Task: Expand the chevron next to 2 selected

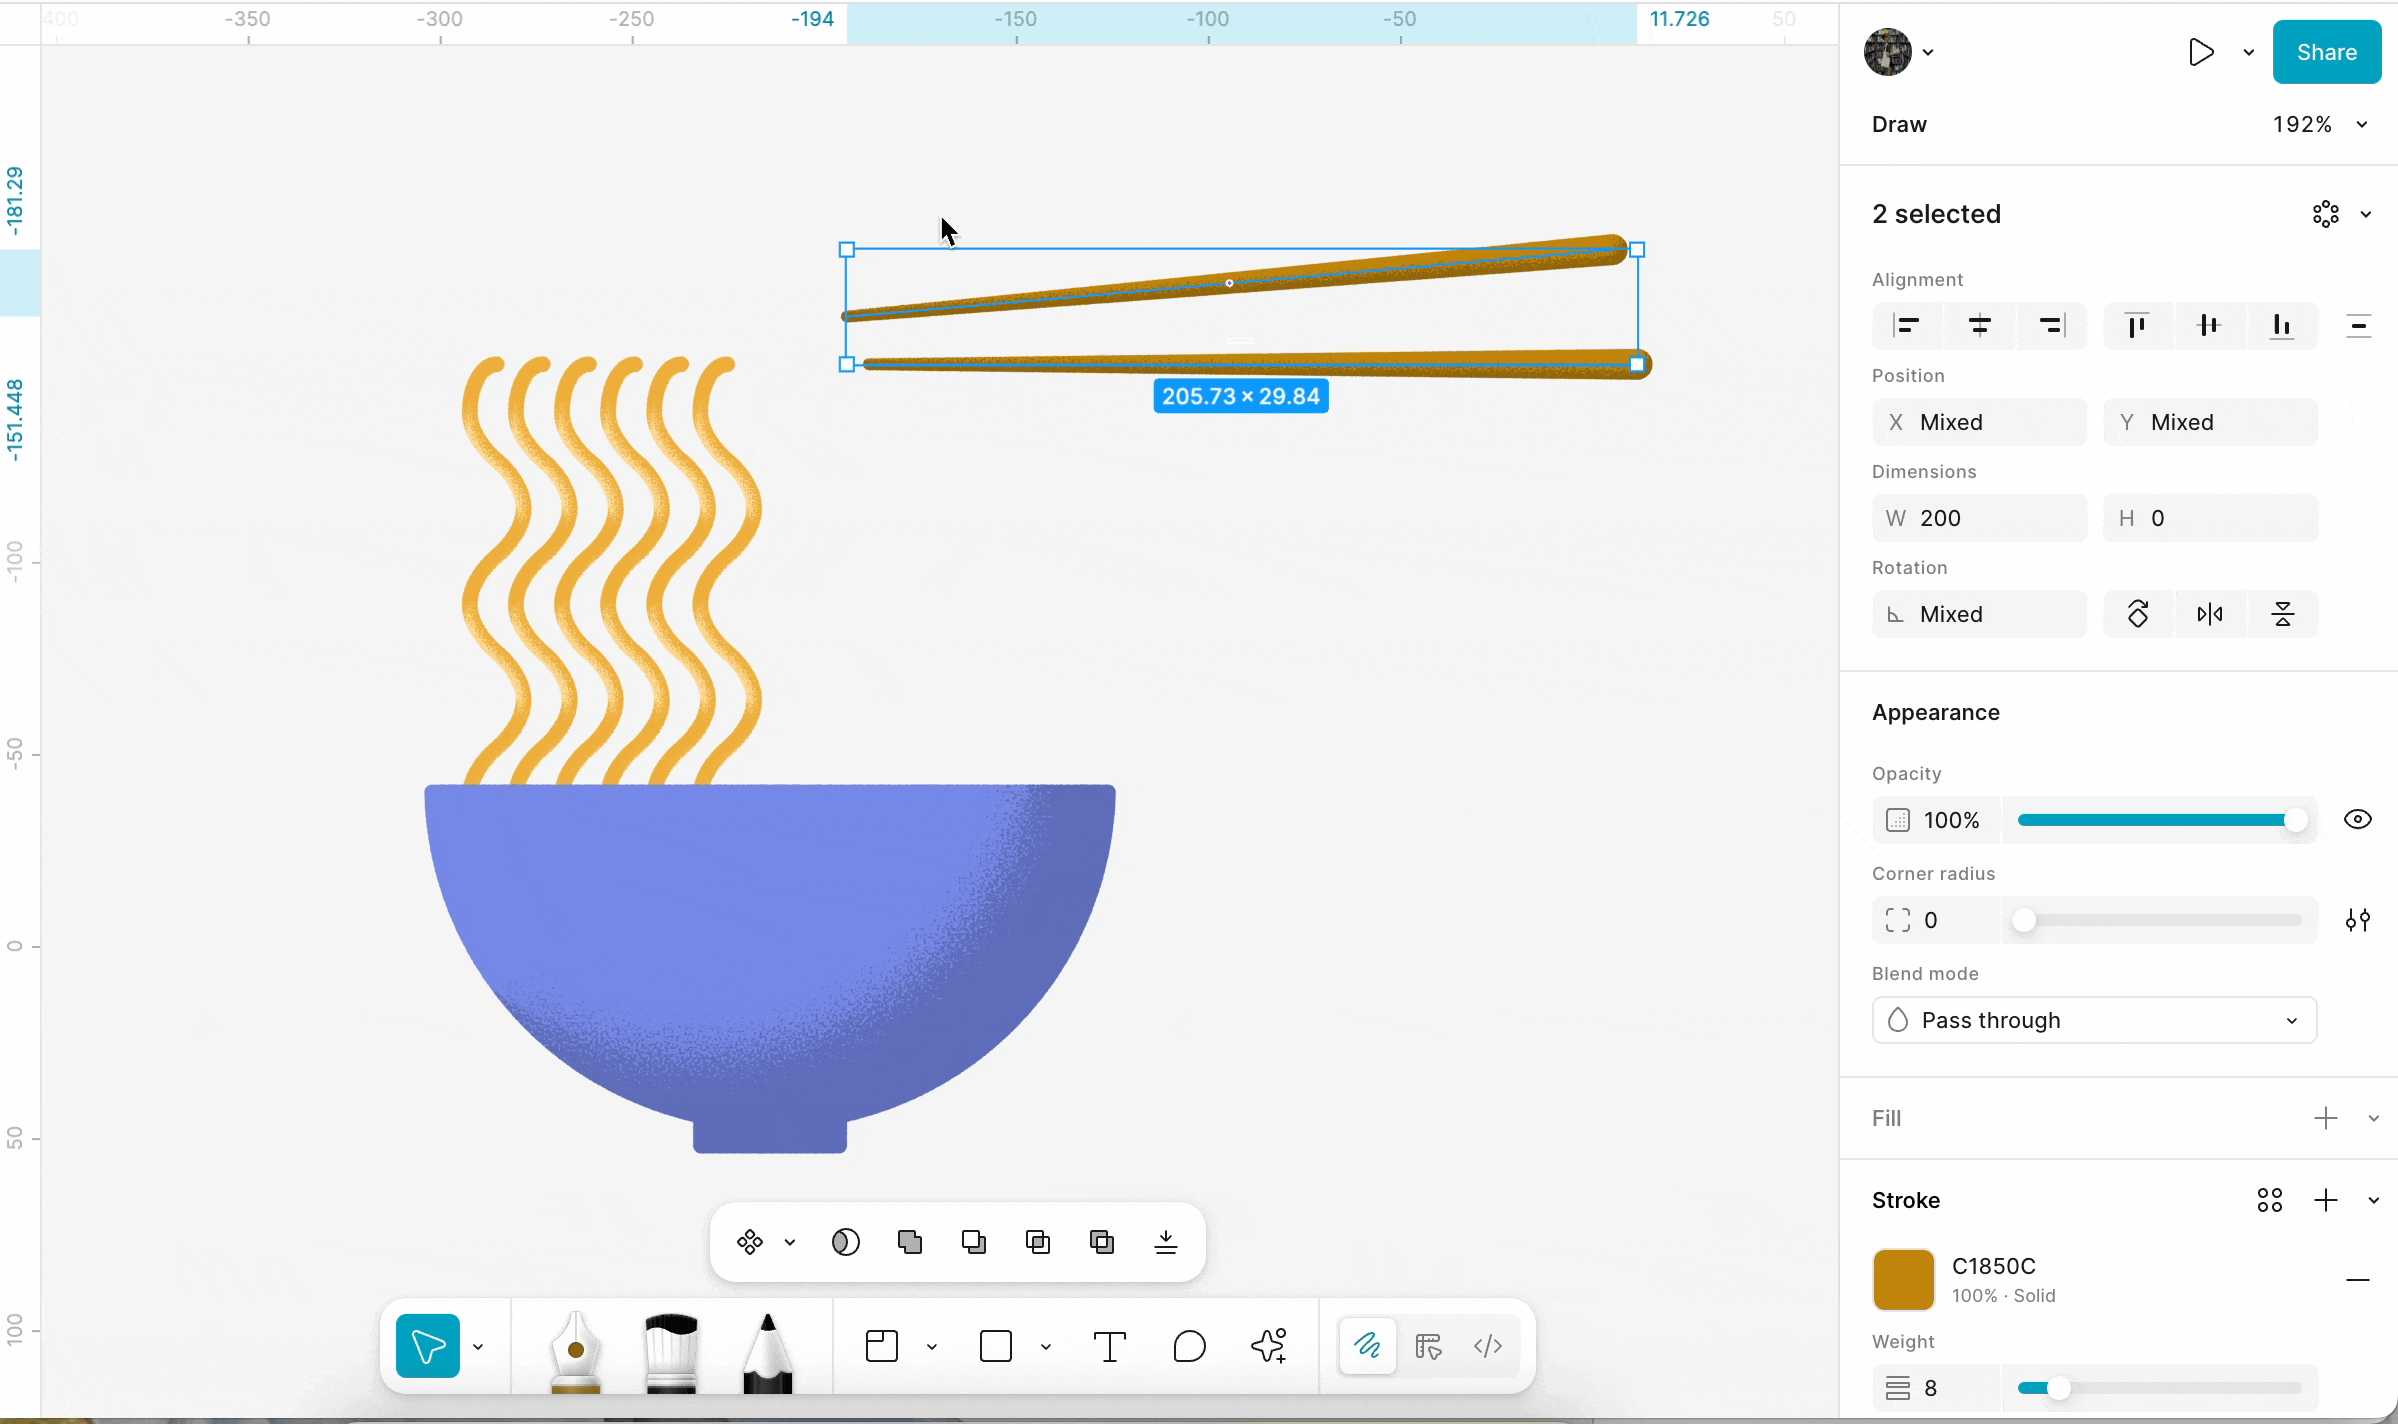Action: [2366, 215]
